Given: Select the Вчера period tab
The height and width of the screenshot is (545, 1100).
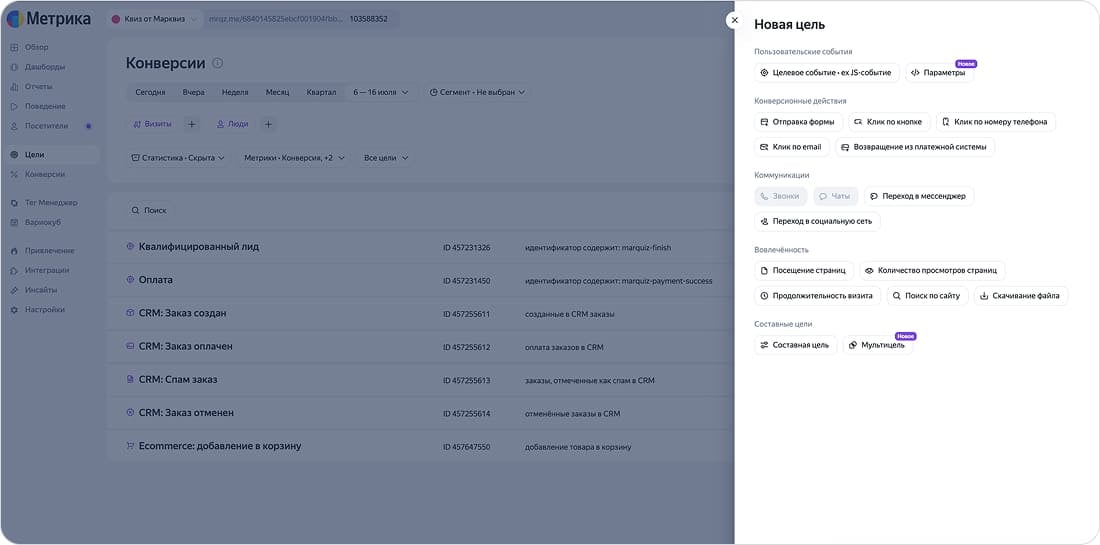Looking at the screenshot, I should tap(194, 92).
